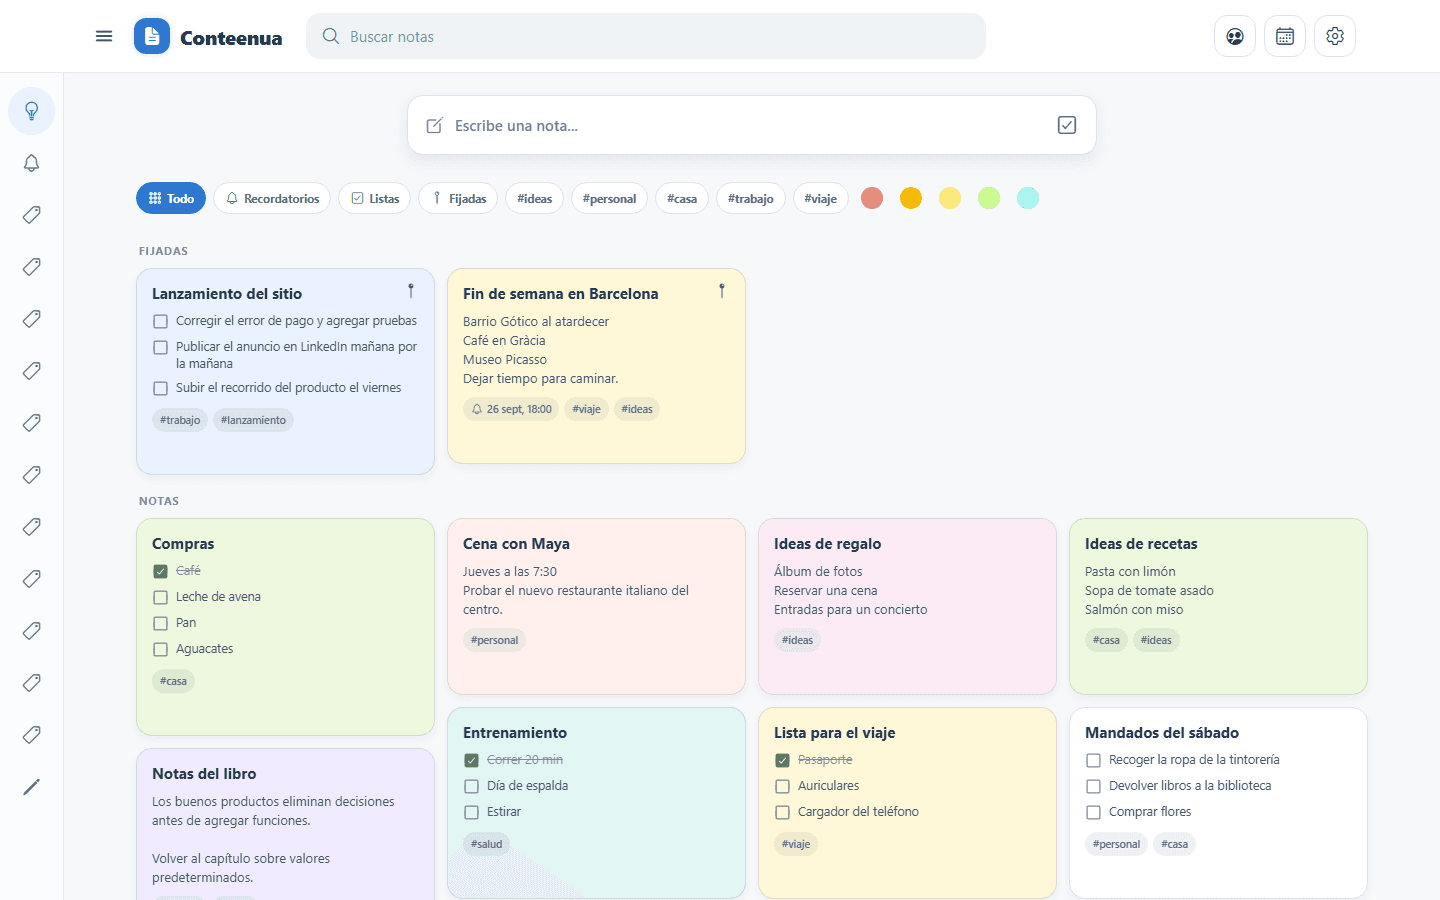Screen dimensions: 1440x900
Task: Filter by the cyan color swatch
Action: click(x=1028, y=198)
